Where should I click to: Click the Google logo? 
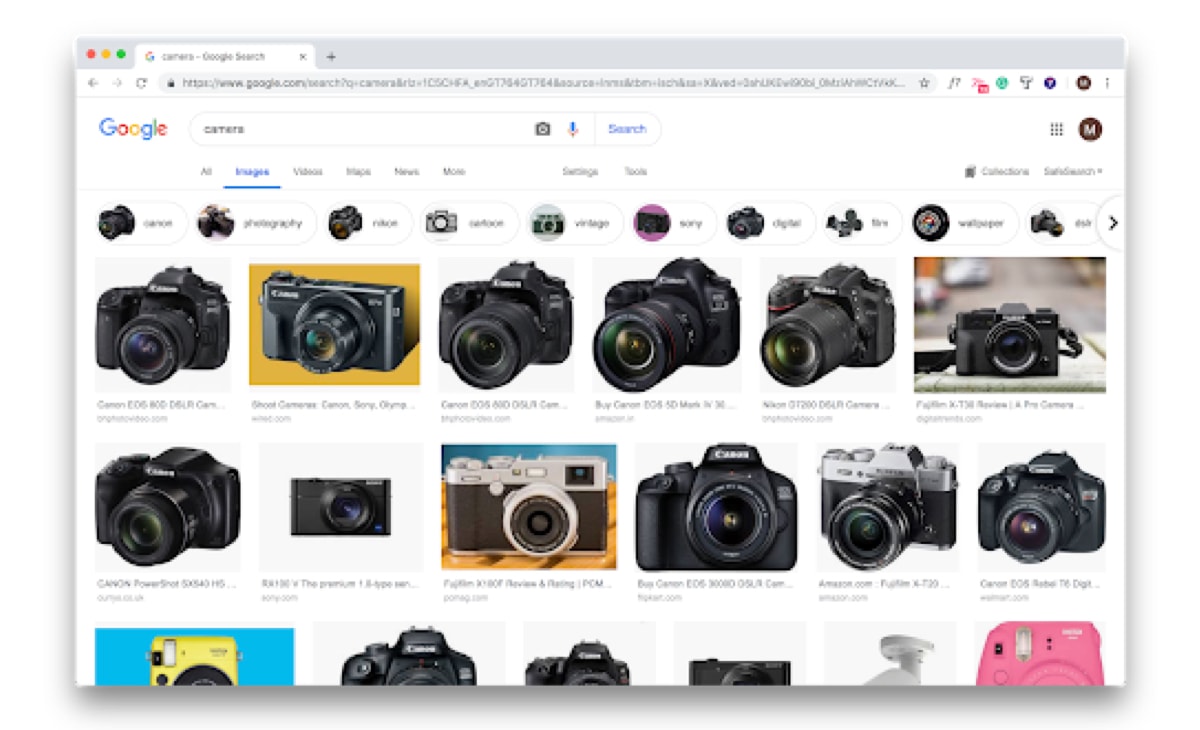point(134,129)
